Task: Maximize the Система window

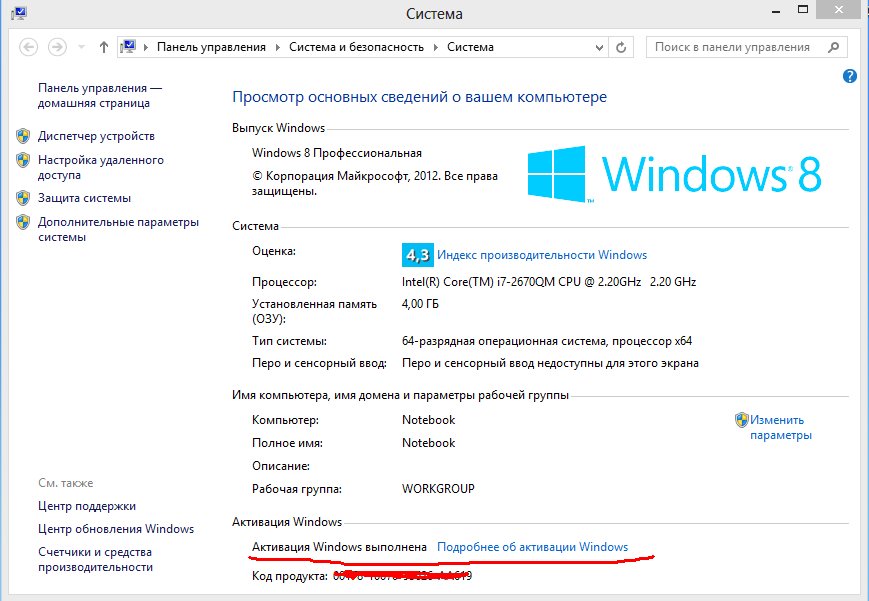Action: 802,9
